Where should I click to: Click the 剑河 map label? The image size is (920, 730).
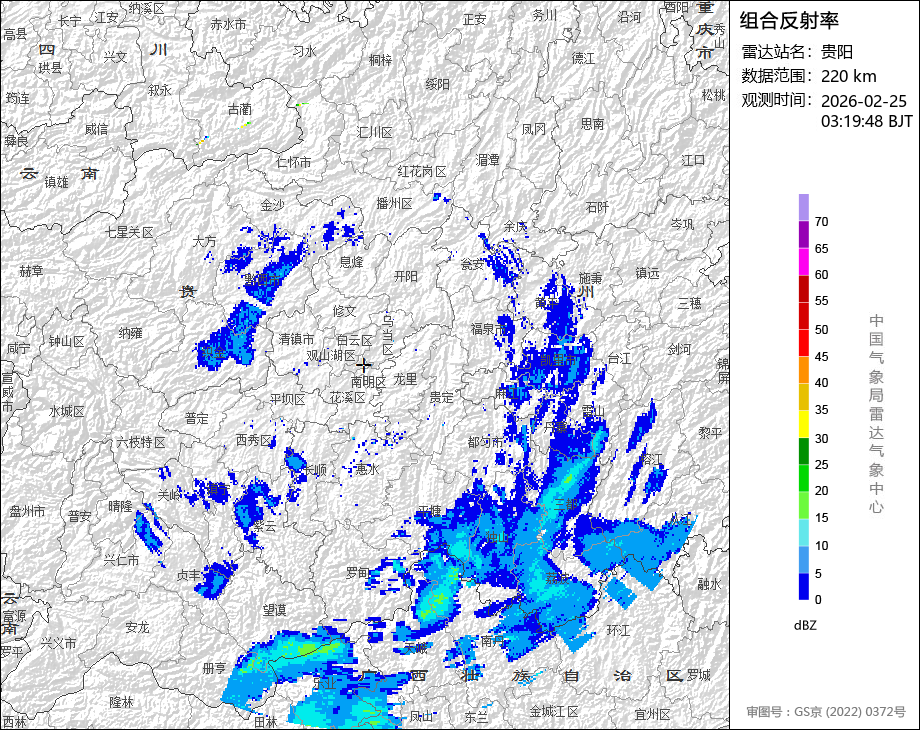click(x=679, y=349)
